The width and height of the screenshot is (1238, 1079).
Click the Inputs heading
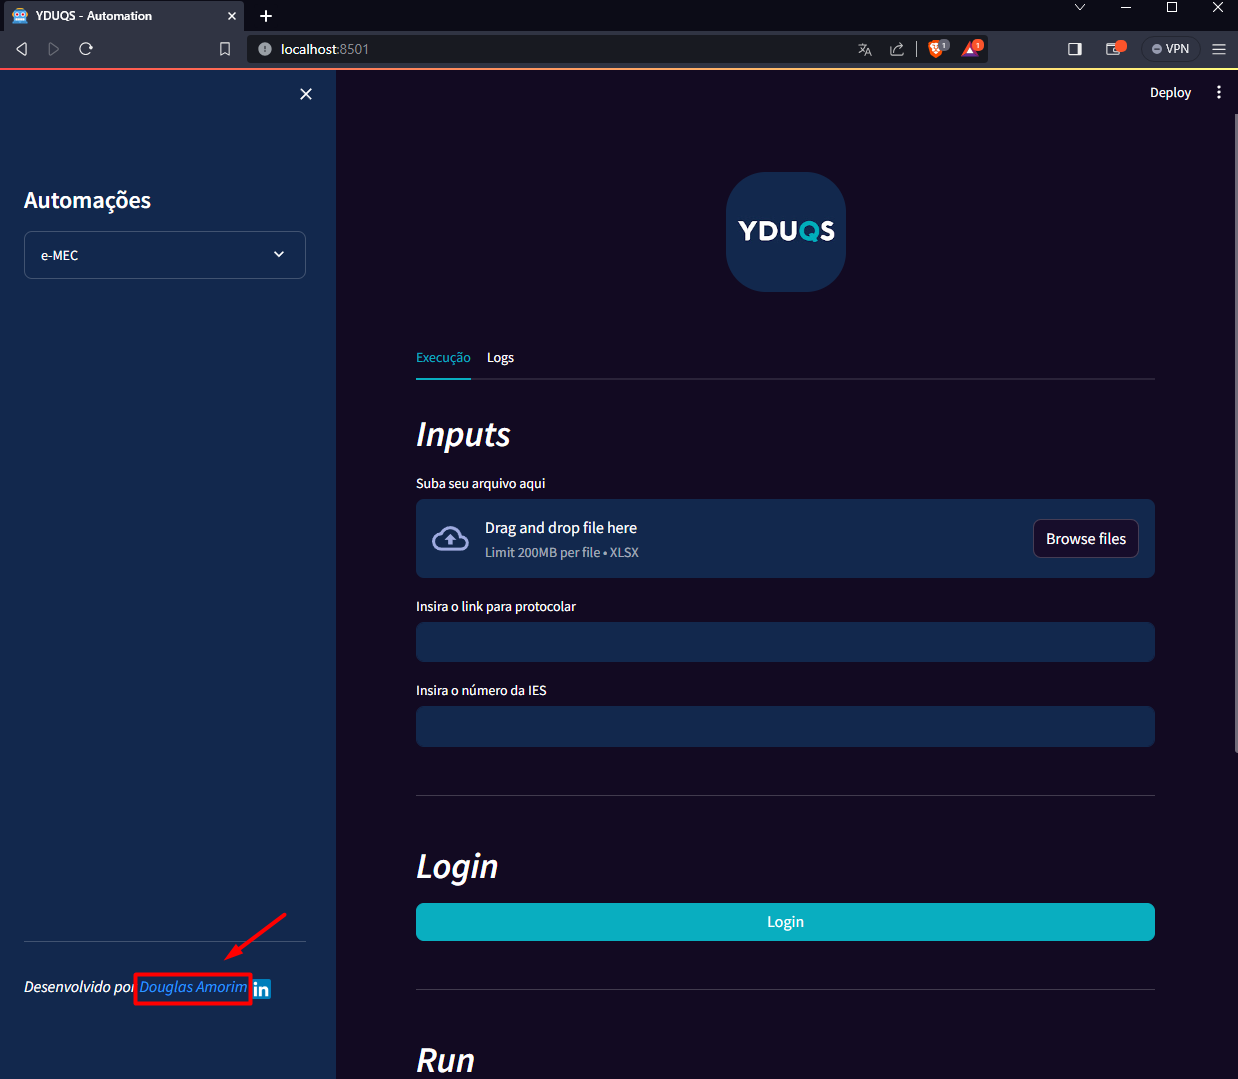coord(463,435)
